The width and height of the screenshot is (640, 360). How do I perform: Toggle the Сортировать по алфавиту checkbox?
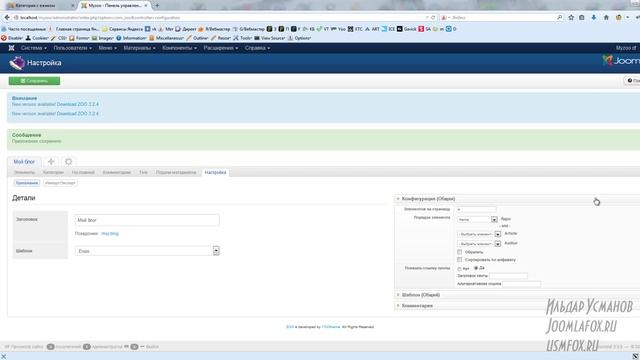[x=460, y=260]
